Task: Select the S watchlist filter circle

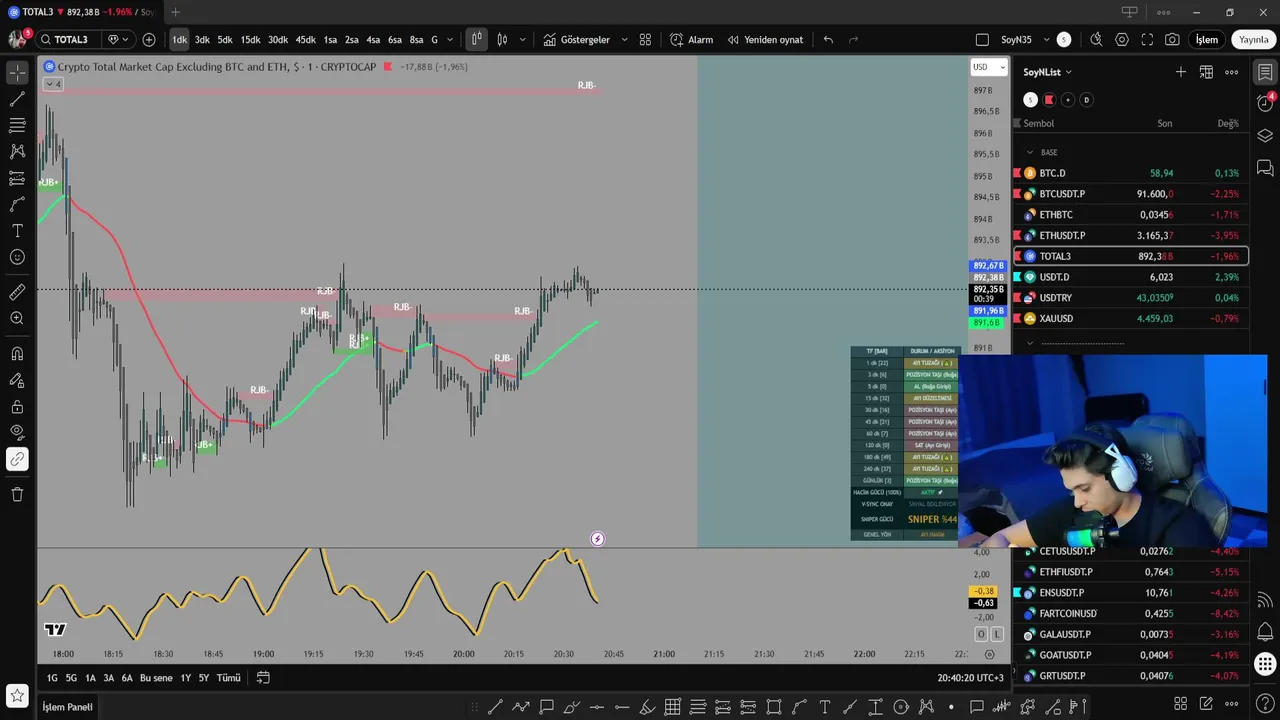Action: click(1030, 100)
